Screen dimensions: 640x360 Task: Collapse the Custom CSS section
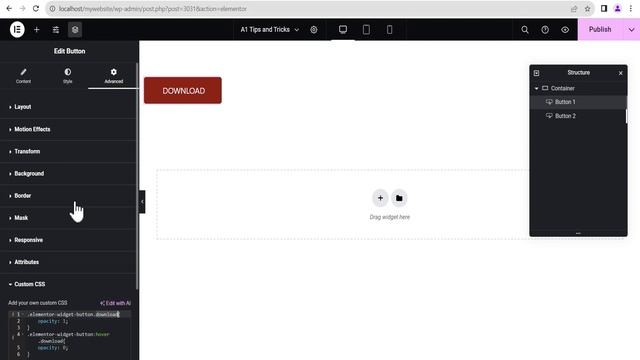coord(69,284)
